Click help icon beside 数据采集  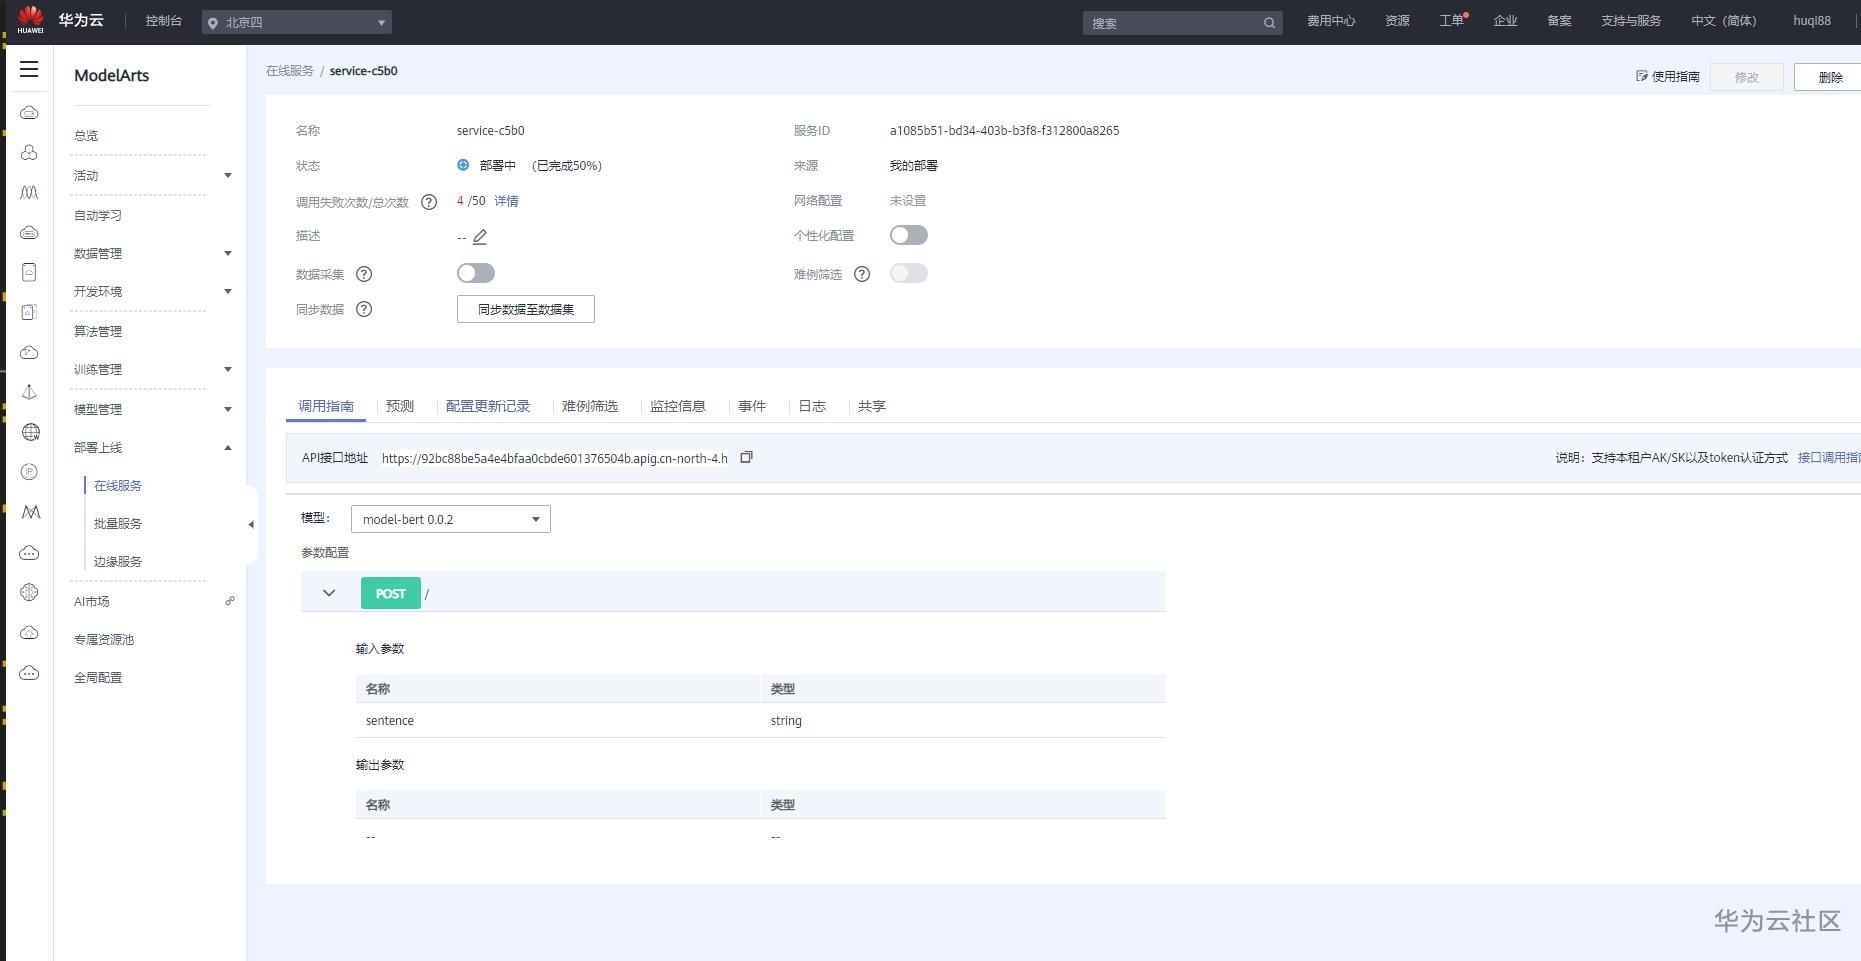click(x=364, y=274)
